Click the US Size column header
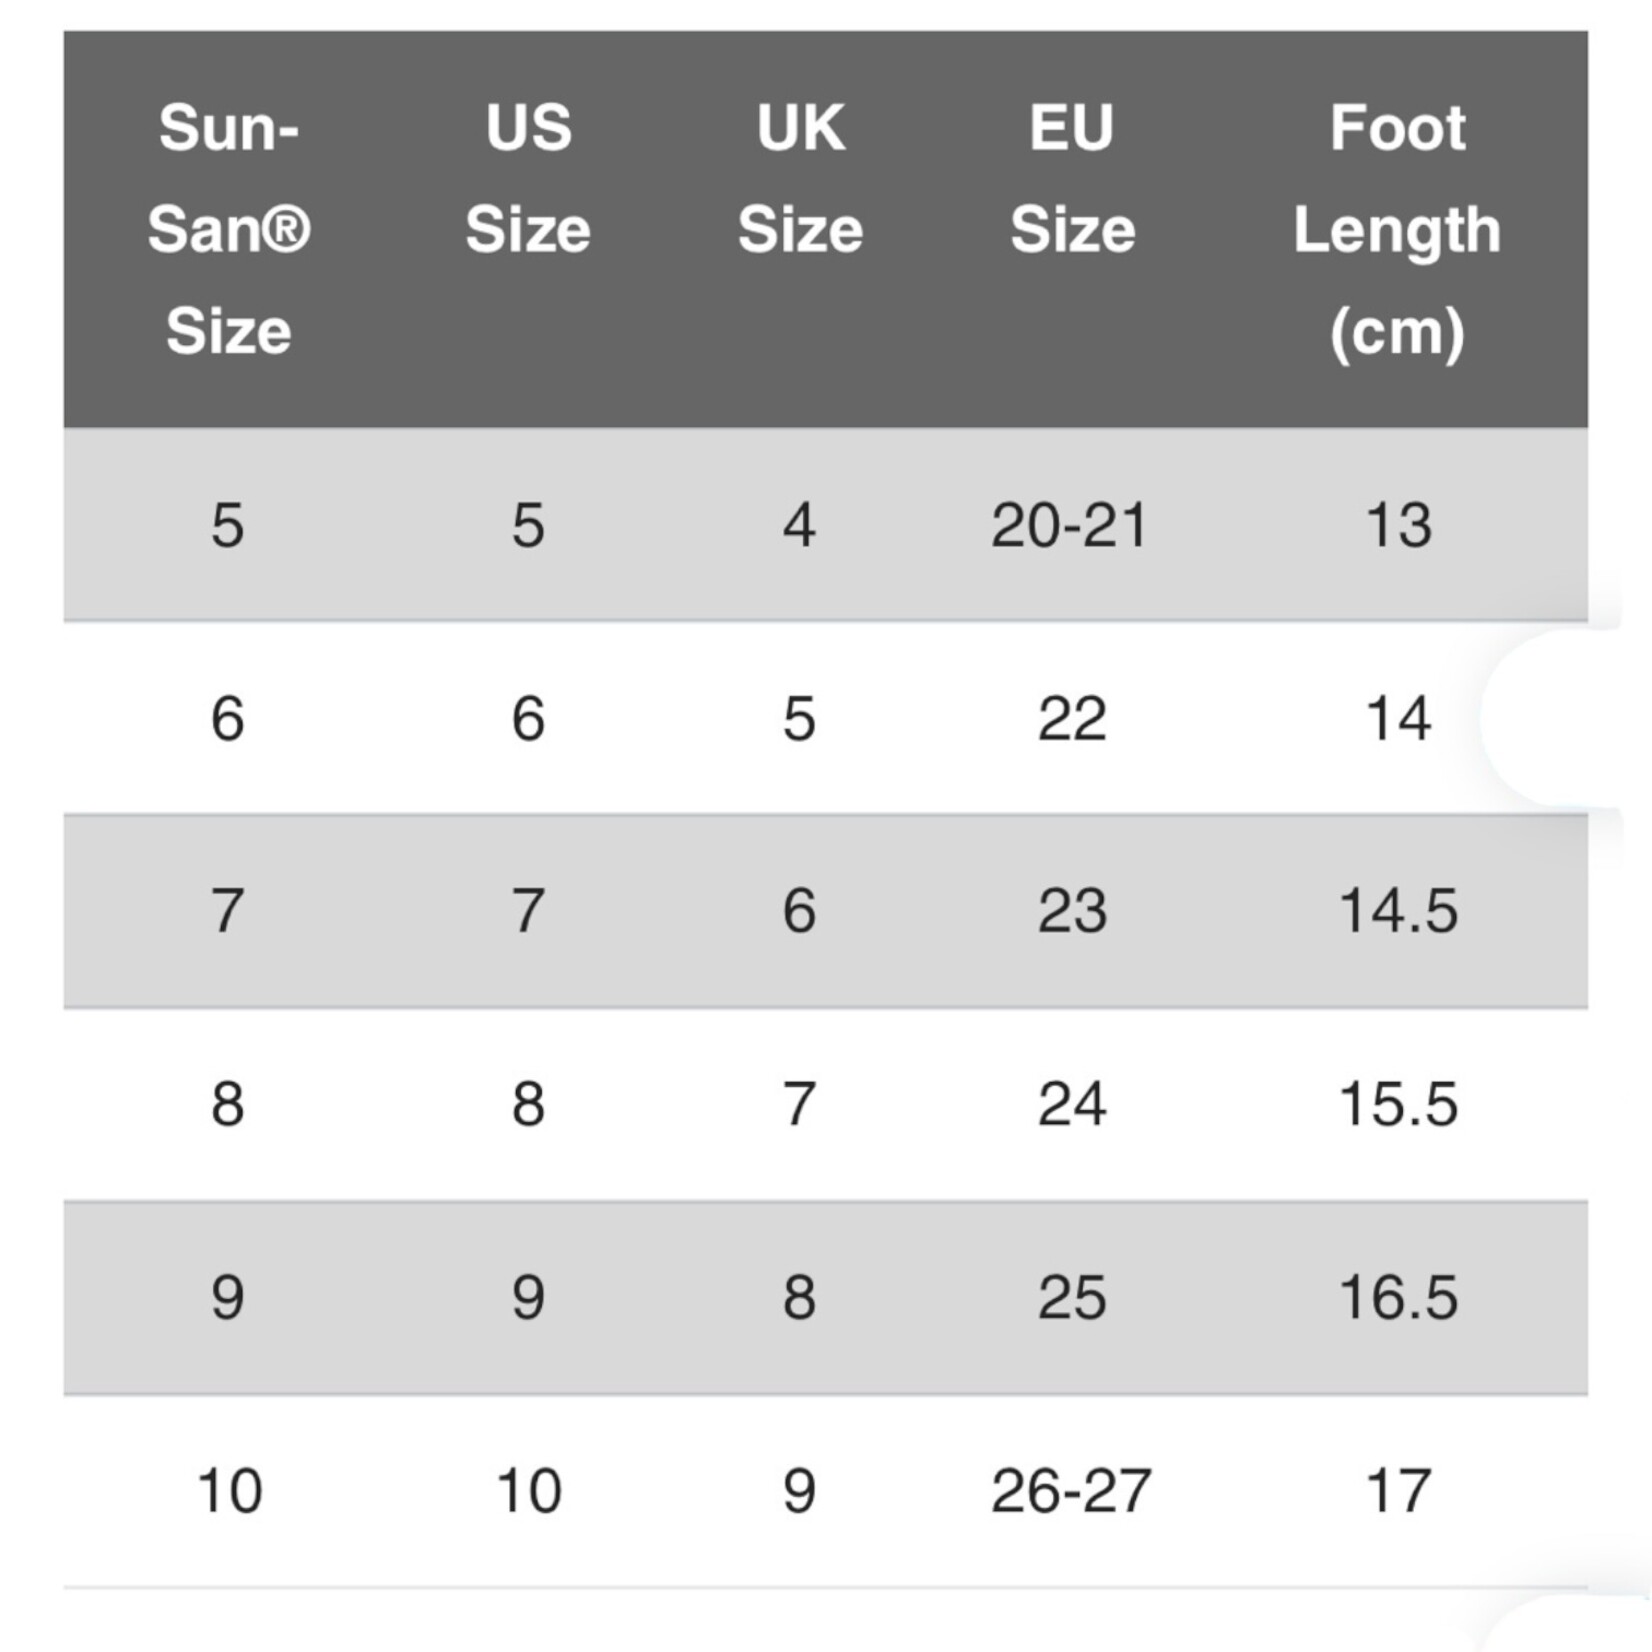The width and height of the screenshot is (1652, 1652). pyautogui.click(x=528, y=179)
